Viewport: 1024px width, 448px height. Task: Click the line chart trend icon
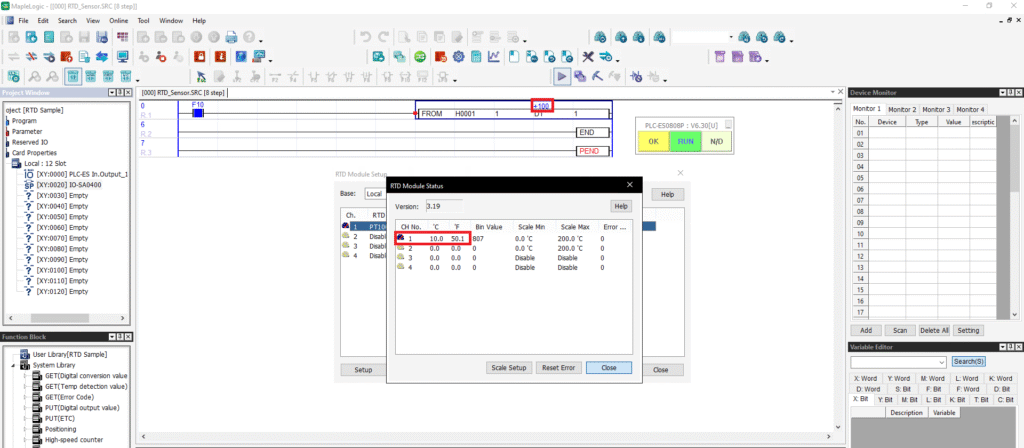click(x=494, y=56)
